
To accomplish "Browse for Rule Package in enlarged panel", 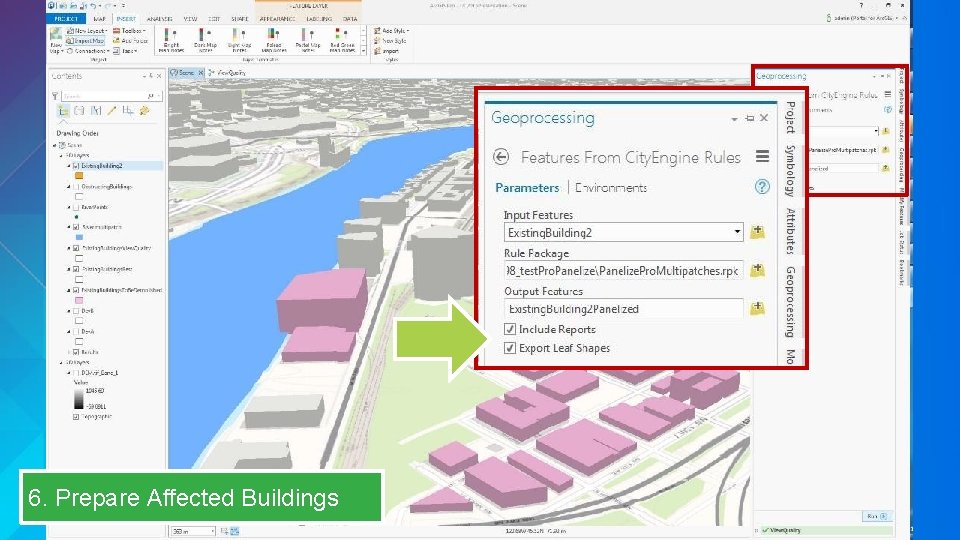I will point(757,270).
